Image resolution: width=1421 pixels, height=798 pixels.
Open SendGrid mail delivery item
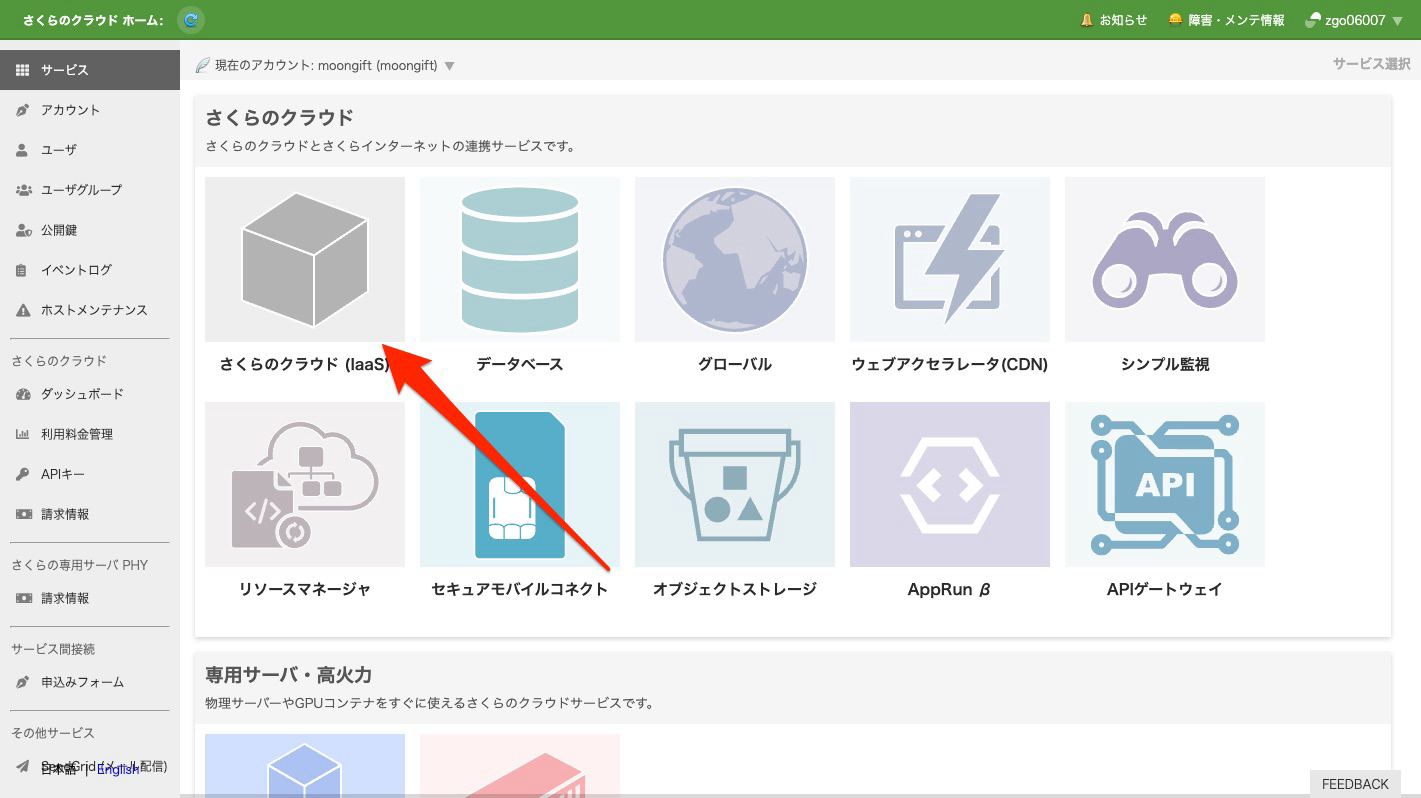click(90, 766)
